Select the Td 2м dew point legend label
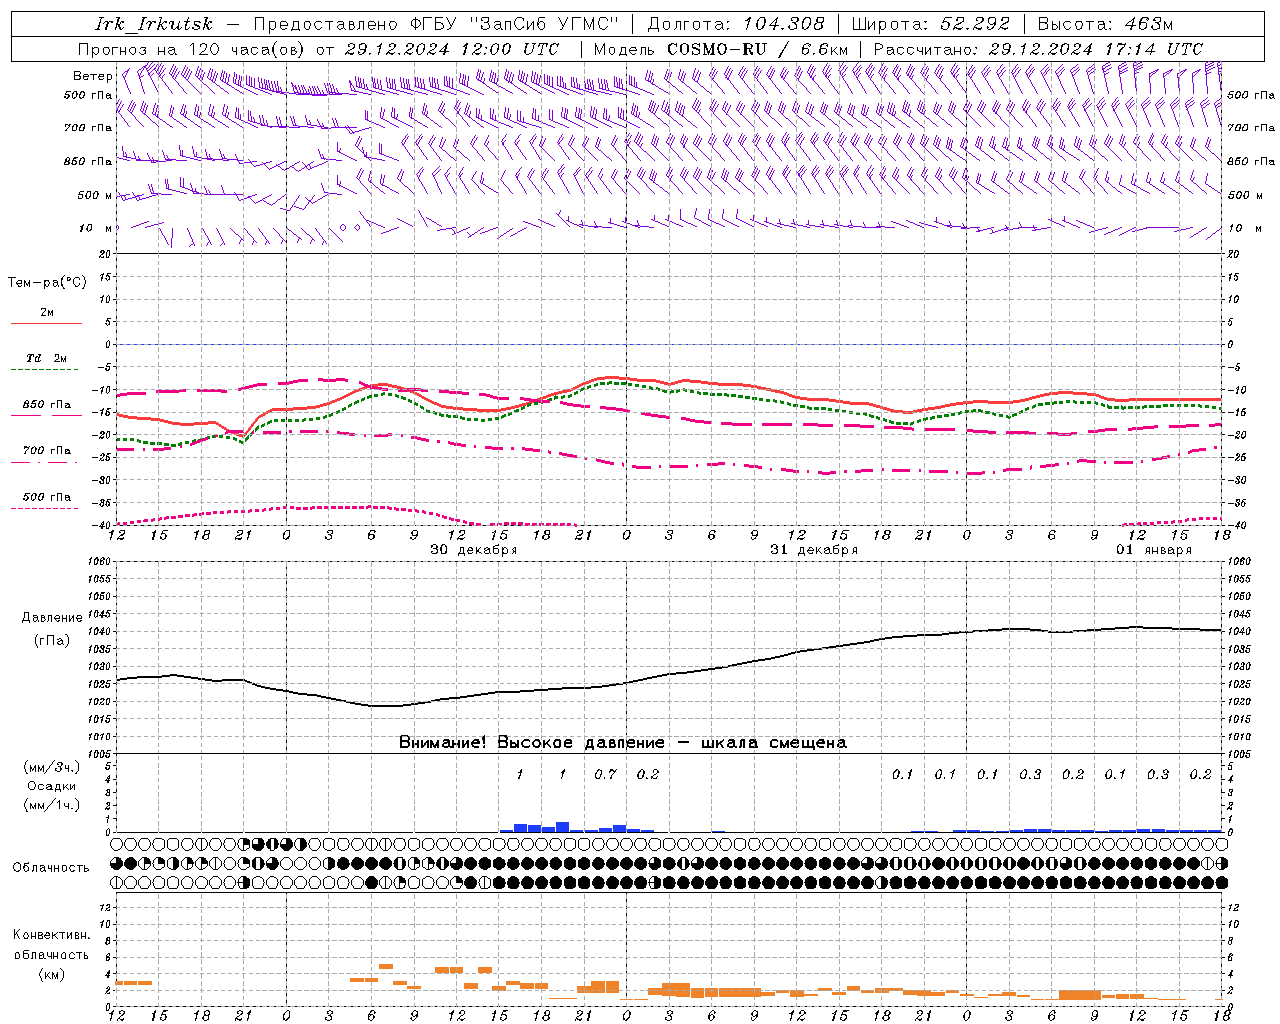1280x1024 pixels. point(47,358)
